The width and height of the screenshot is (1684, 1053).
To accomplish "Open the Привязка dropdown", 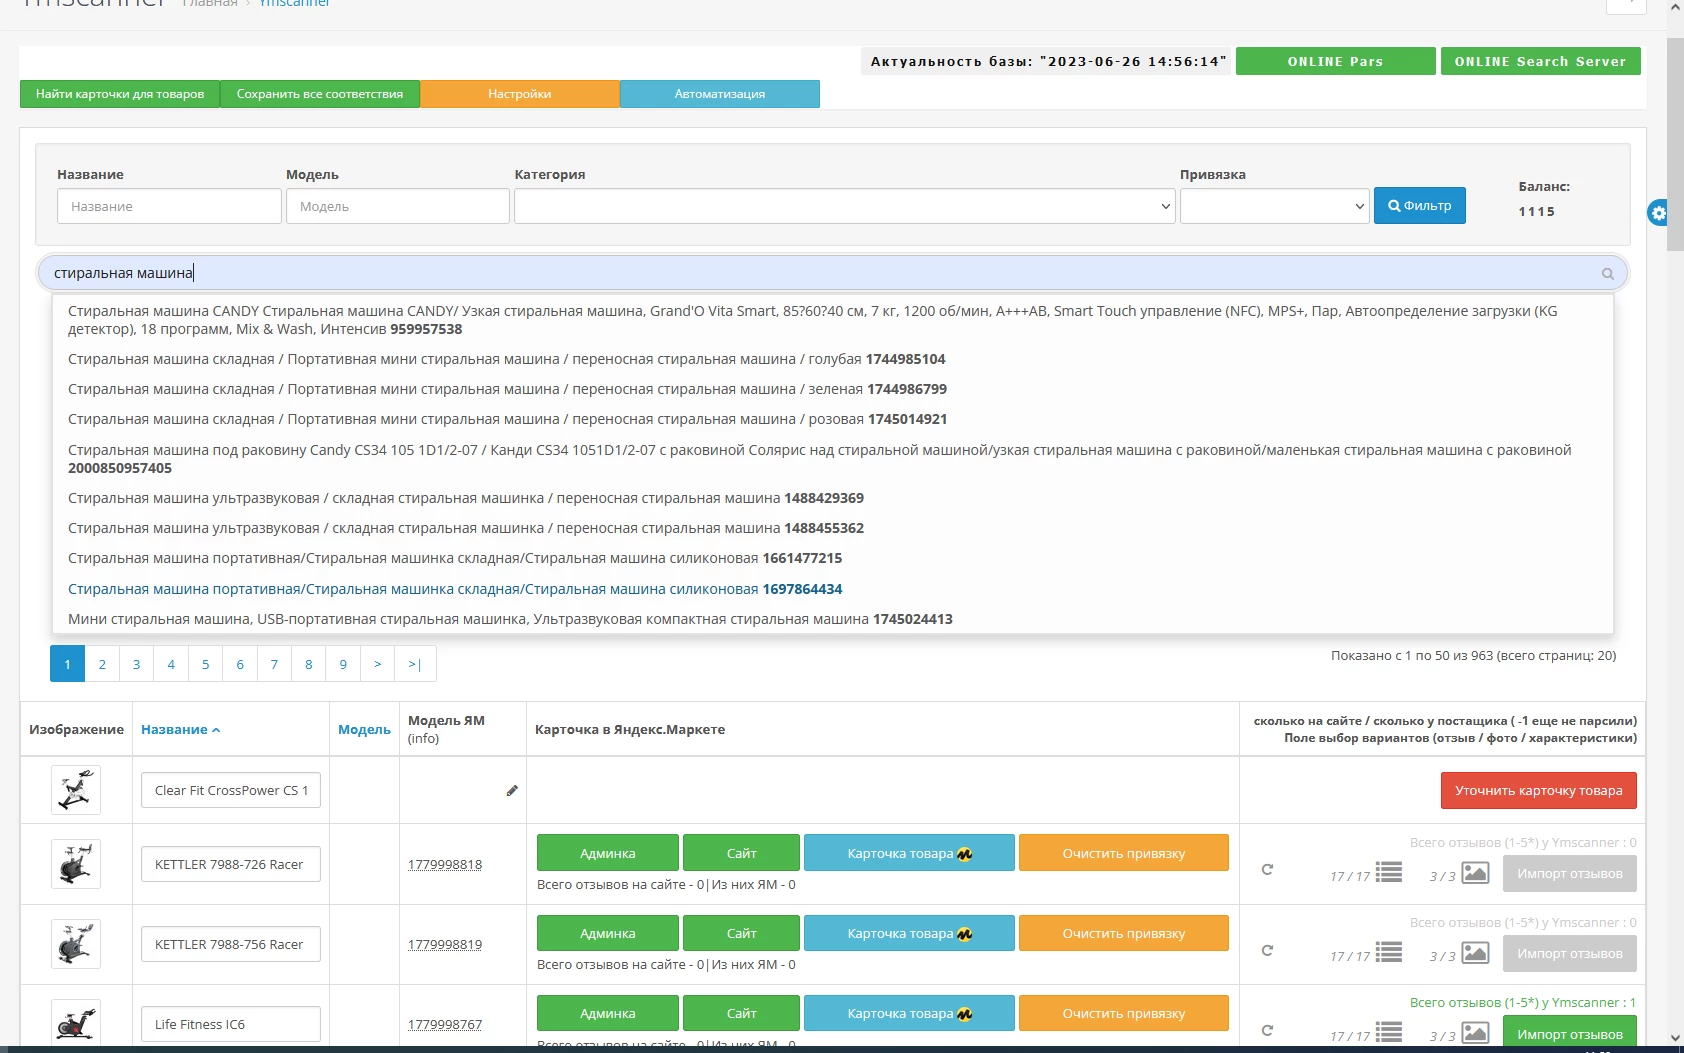I will [1274, 207].
